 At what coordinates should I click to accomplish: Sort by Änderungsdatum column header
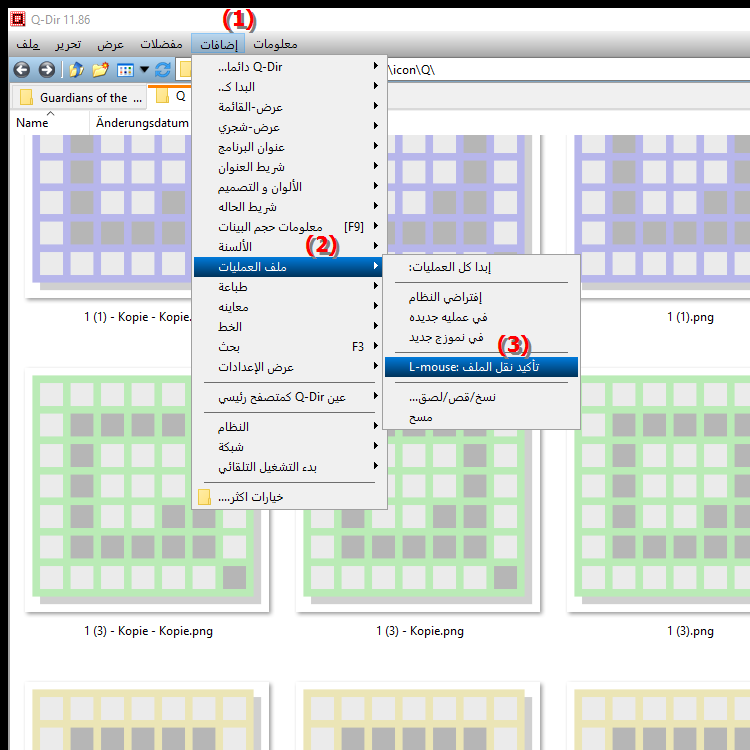(142, 122)
